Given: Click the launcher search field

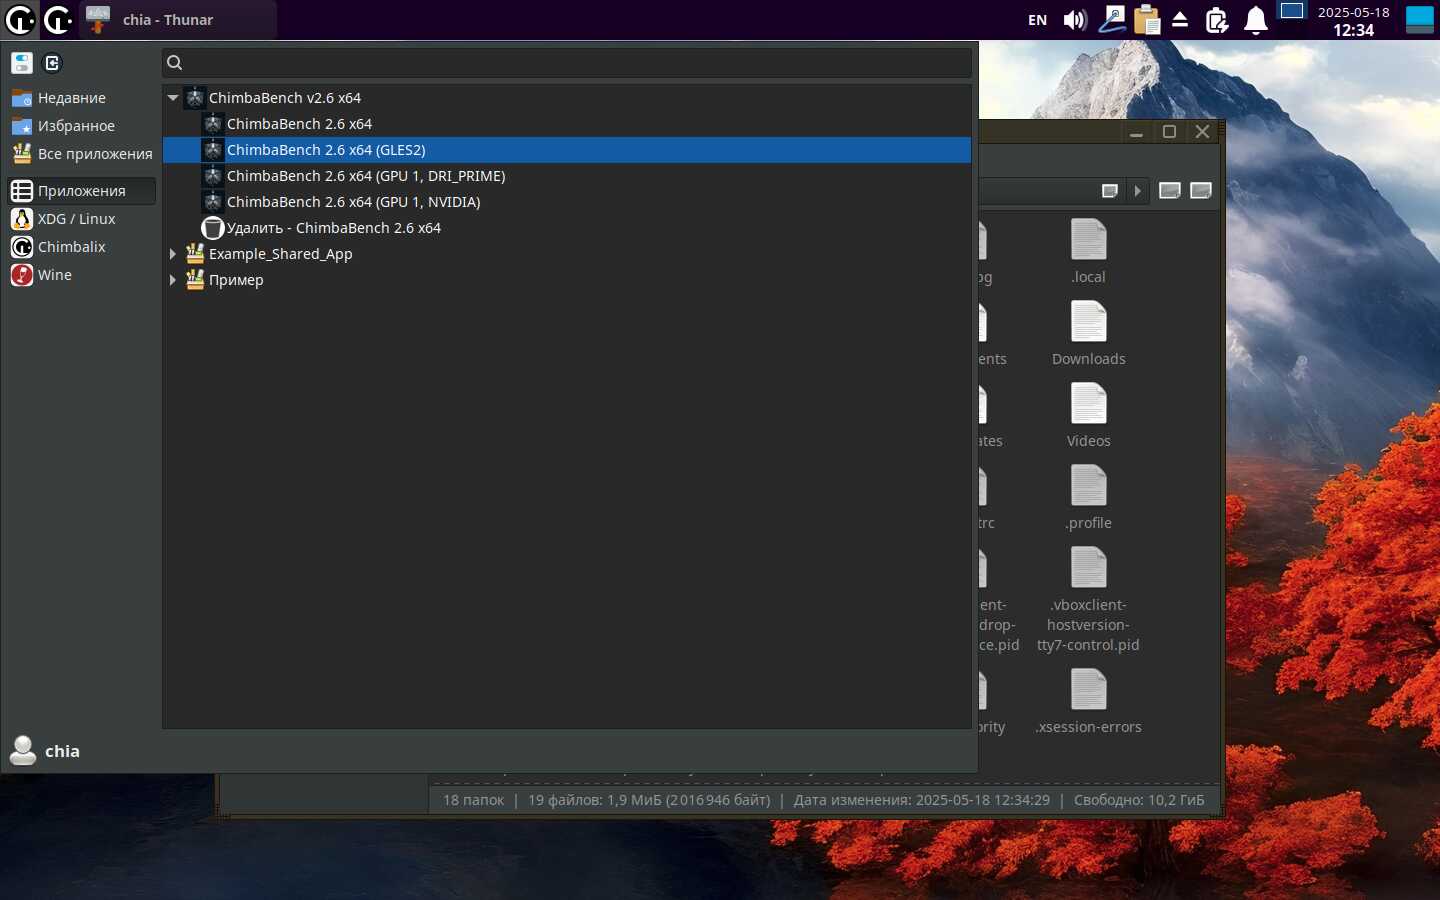Looking at the screenshot, I should coord(567,62).
